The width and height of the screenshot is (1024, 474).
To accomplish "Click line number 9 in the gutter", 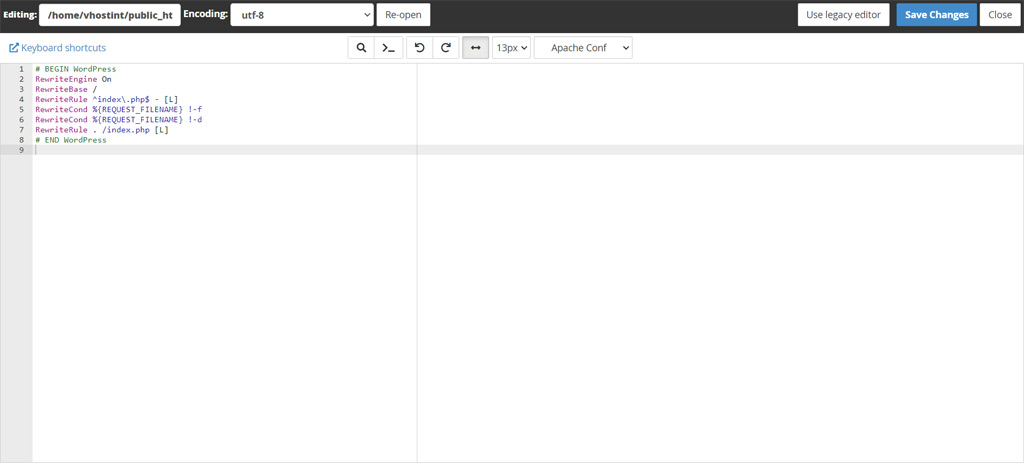I will (x=22, y=150).
